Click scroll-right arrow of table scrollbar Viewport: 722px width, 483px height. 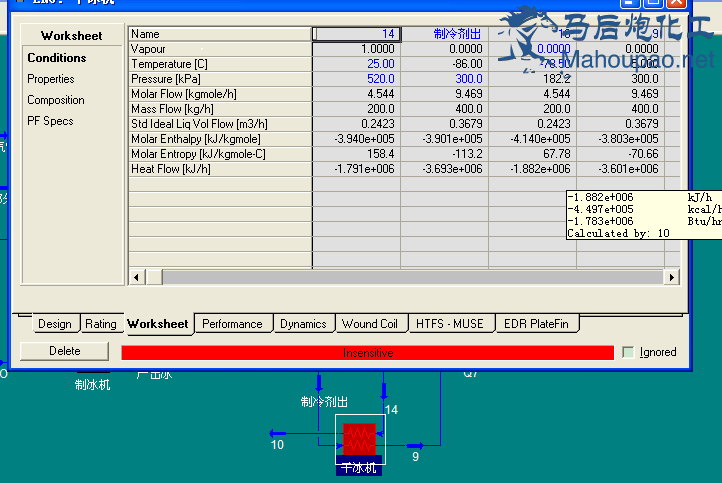pos(672,276)
